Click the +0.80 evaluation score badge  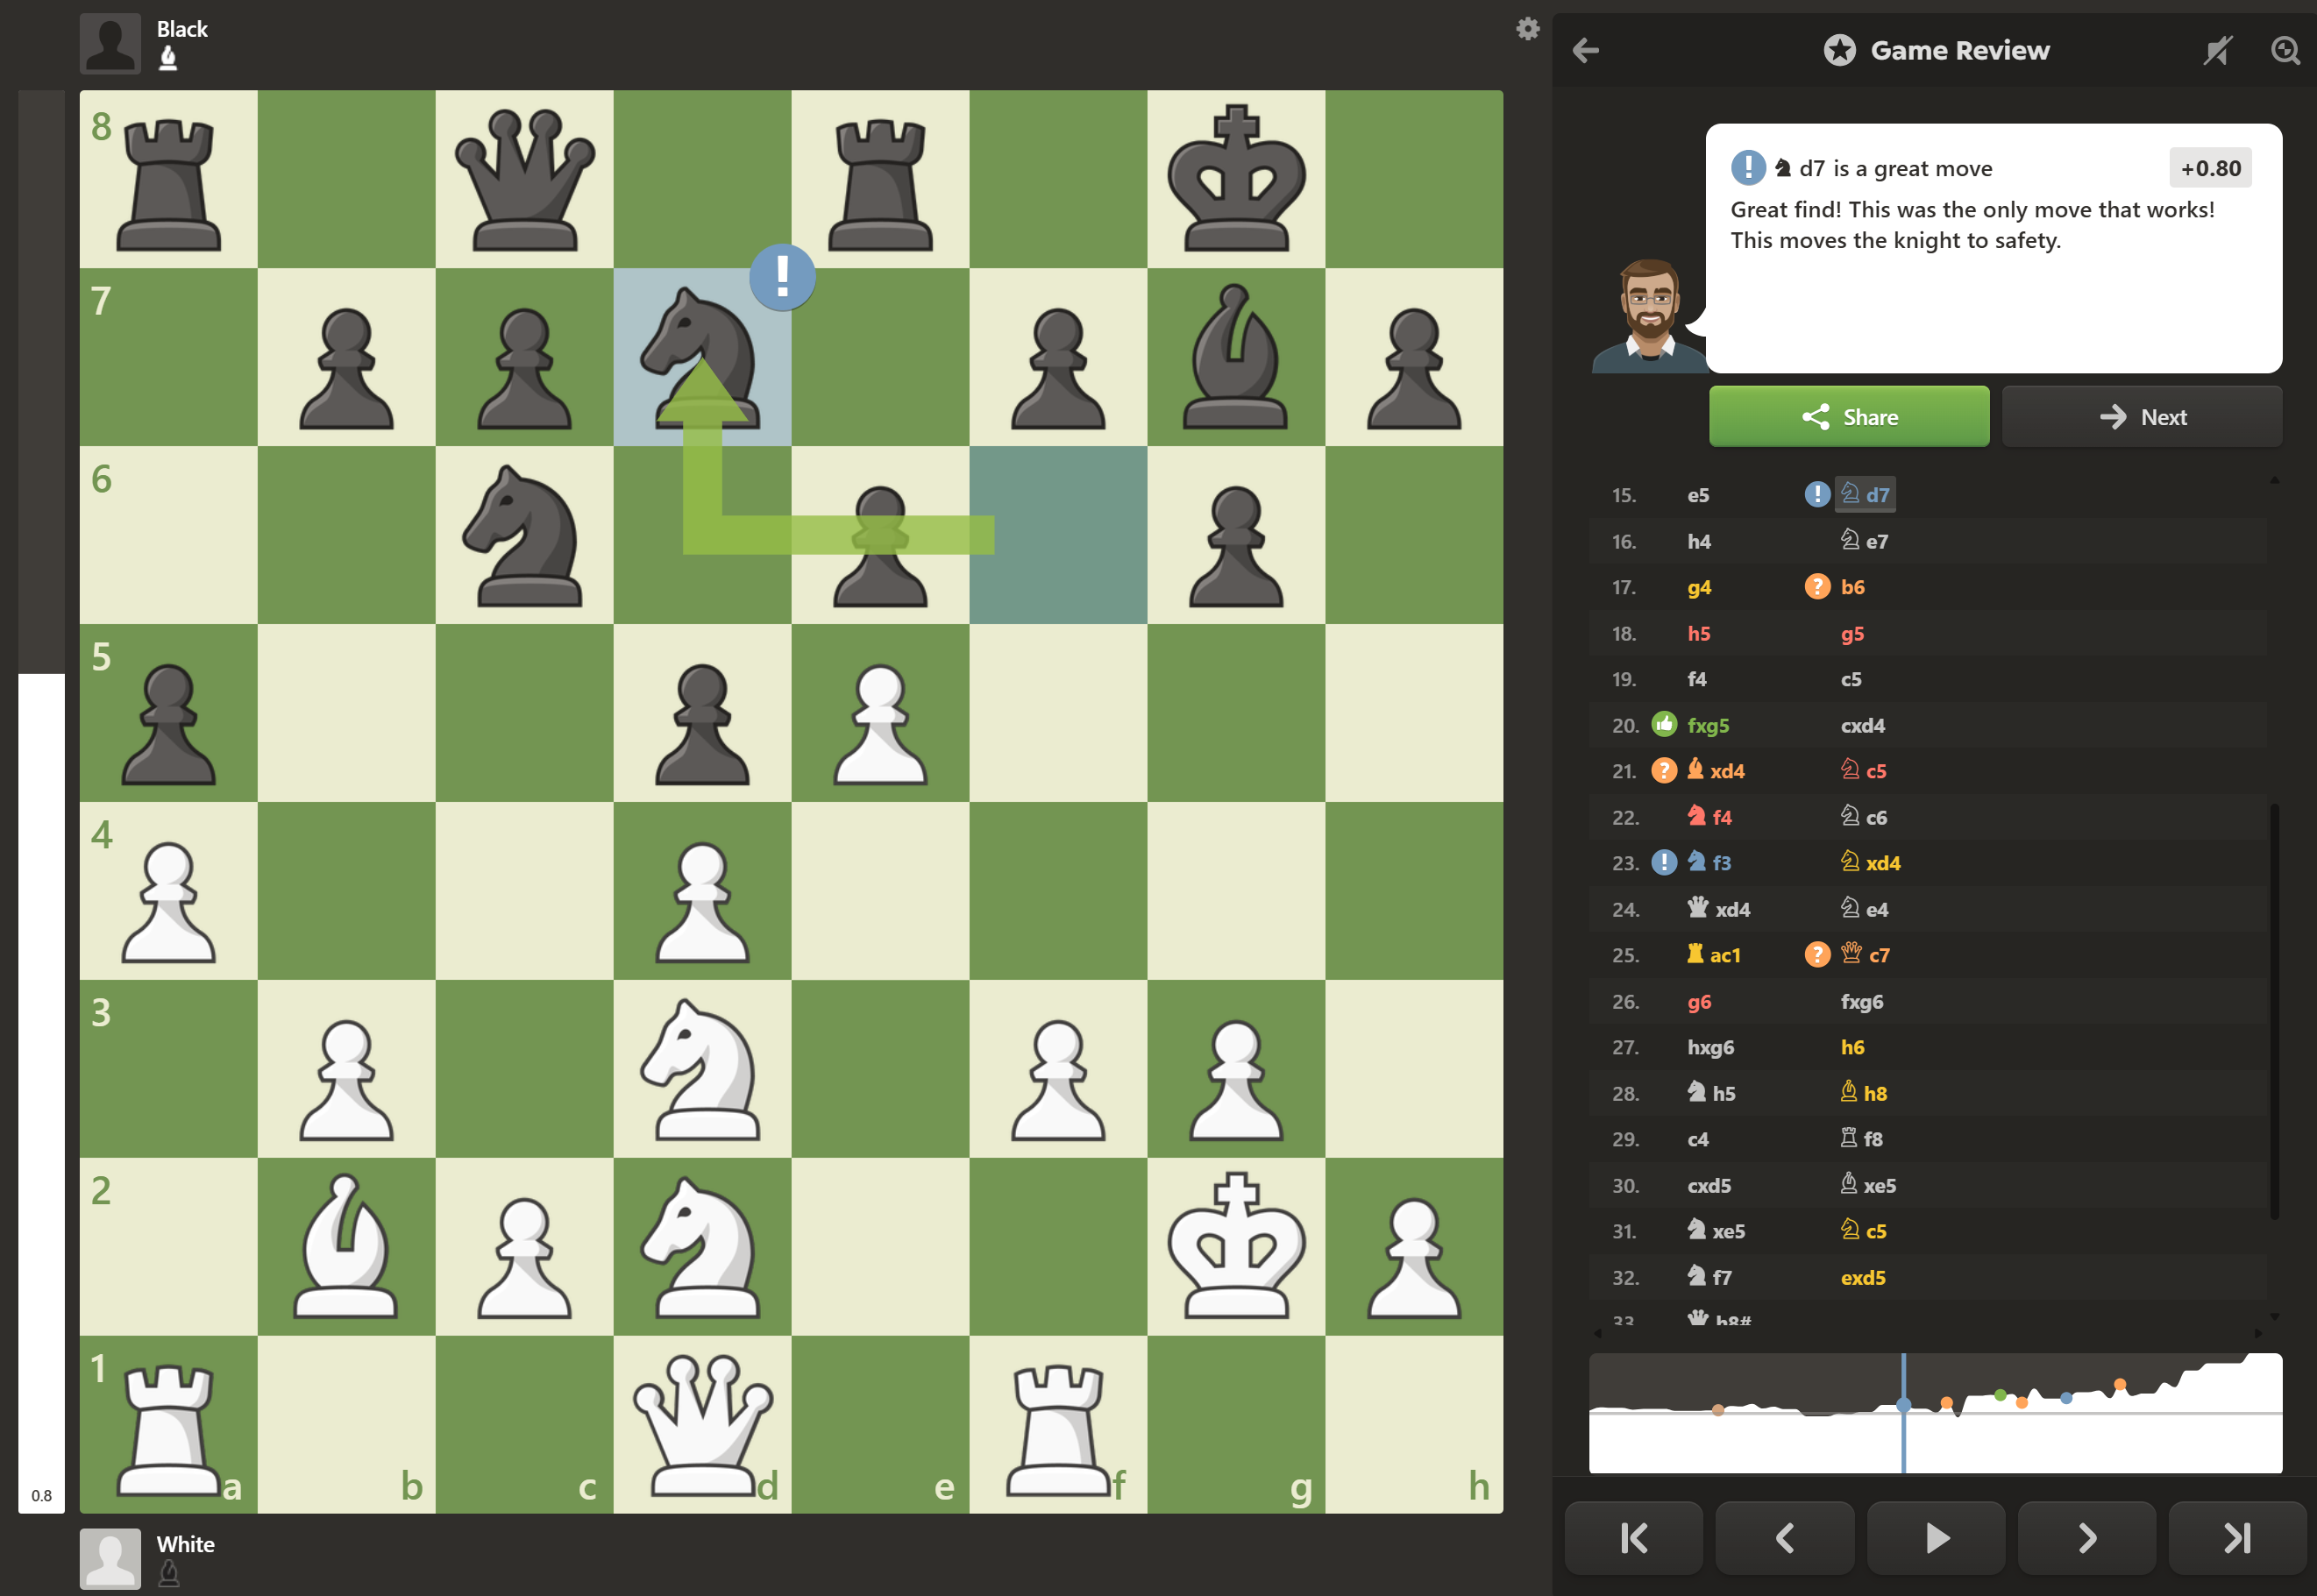[x=2210, y=168]
